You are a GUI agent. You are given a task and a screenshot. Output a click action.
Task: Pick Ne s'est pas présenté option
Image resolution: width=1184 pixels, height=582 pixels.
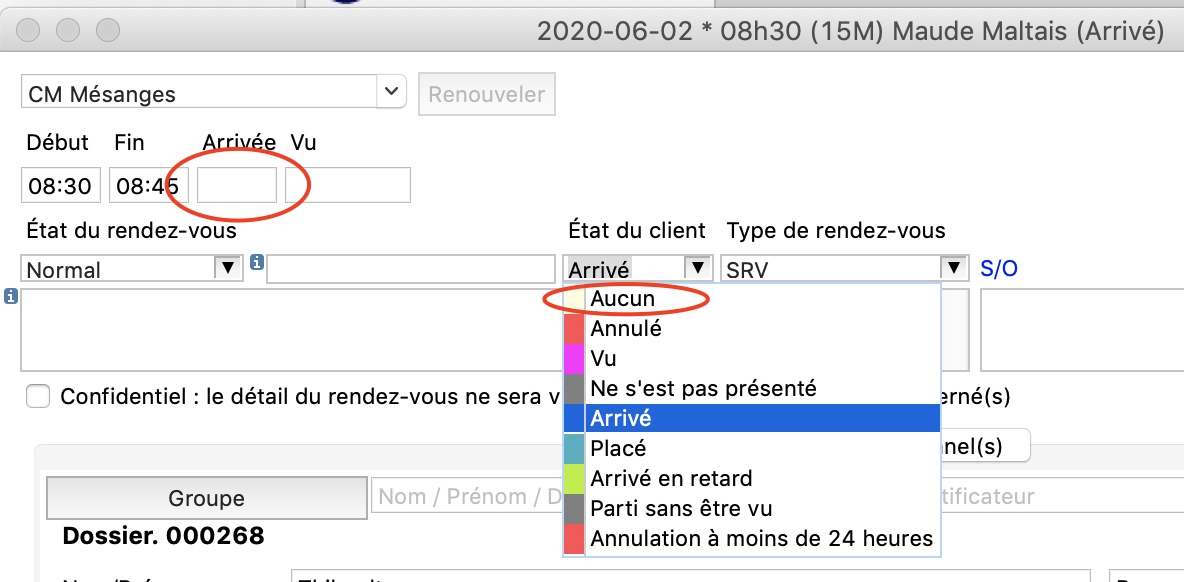703,388
